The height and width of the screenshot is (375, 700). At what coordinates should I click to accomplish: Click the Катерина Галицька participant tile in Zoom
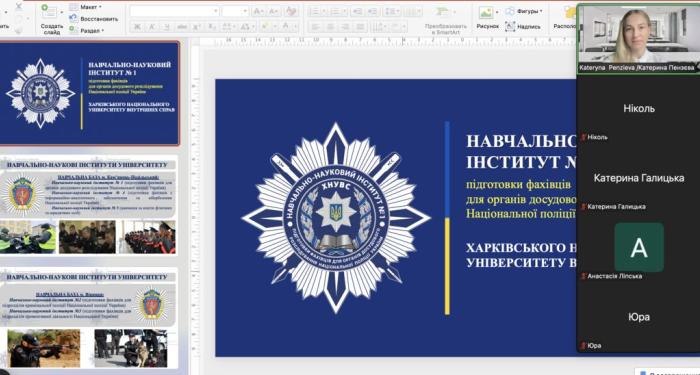[x=638, y=178]
